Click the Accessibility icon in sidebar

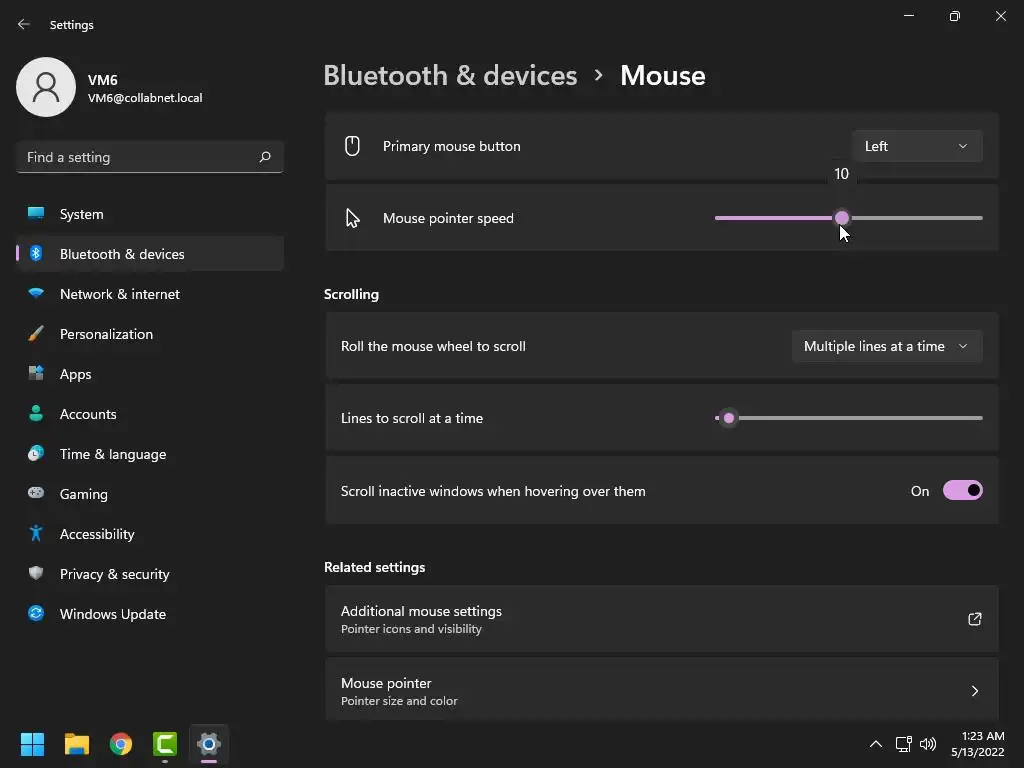36,534
